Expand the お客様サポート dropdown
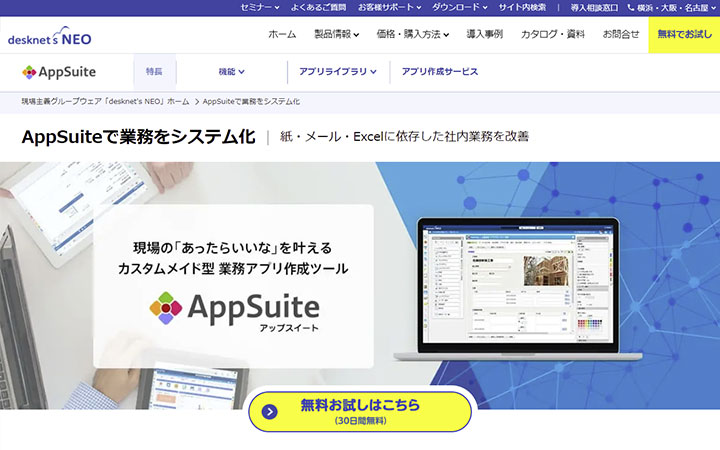Screen dimensions: 720x450 389,7
